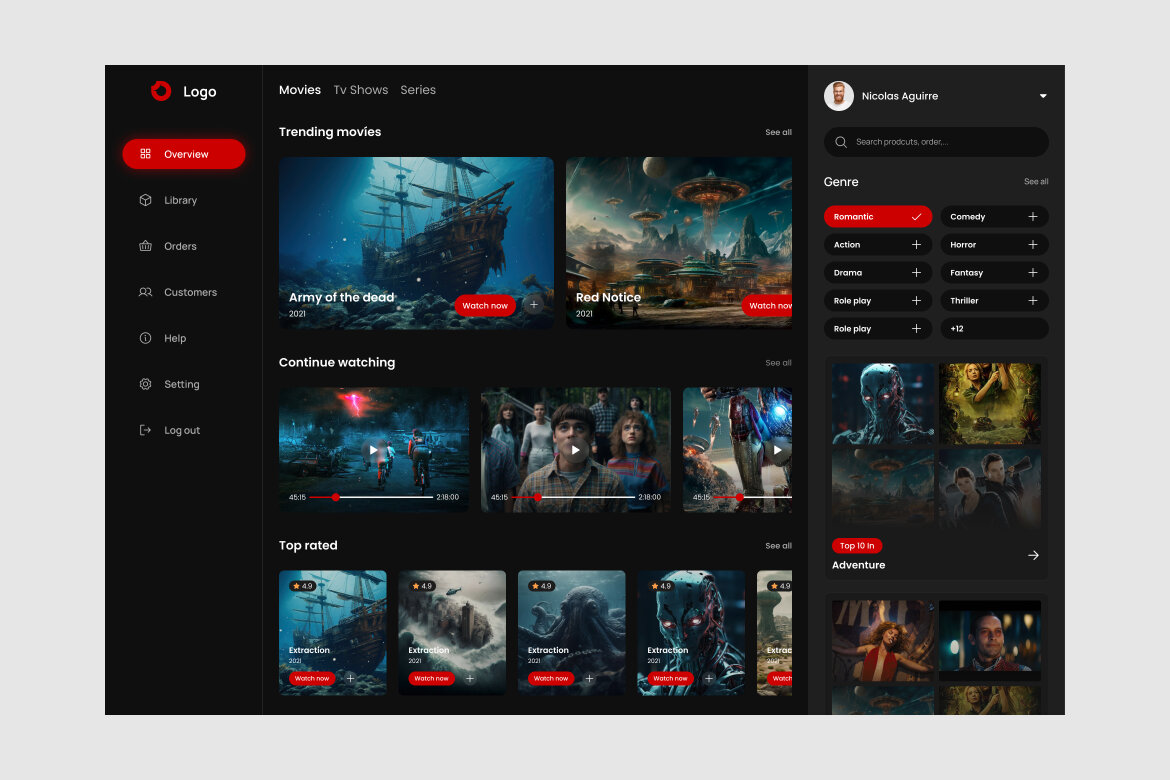1170x780 pixels.
Task: Watch now on the ship Extraction card
Action: pos(312,678)
